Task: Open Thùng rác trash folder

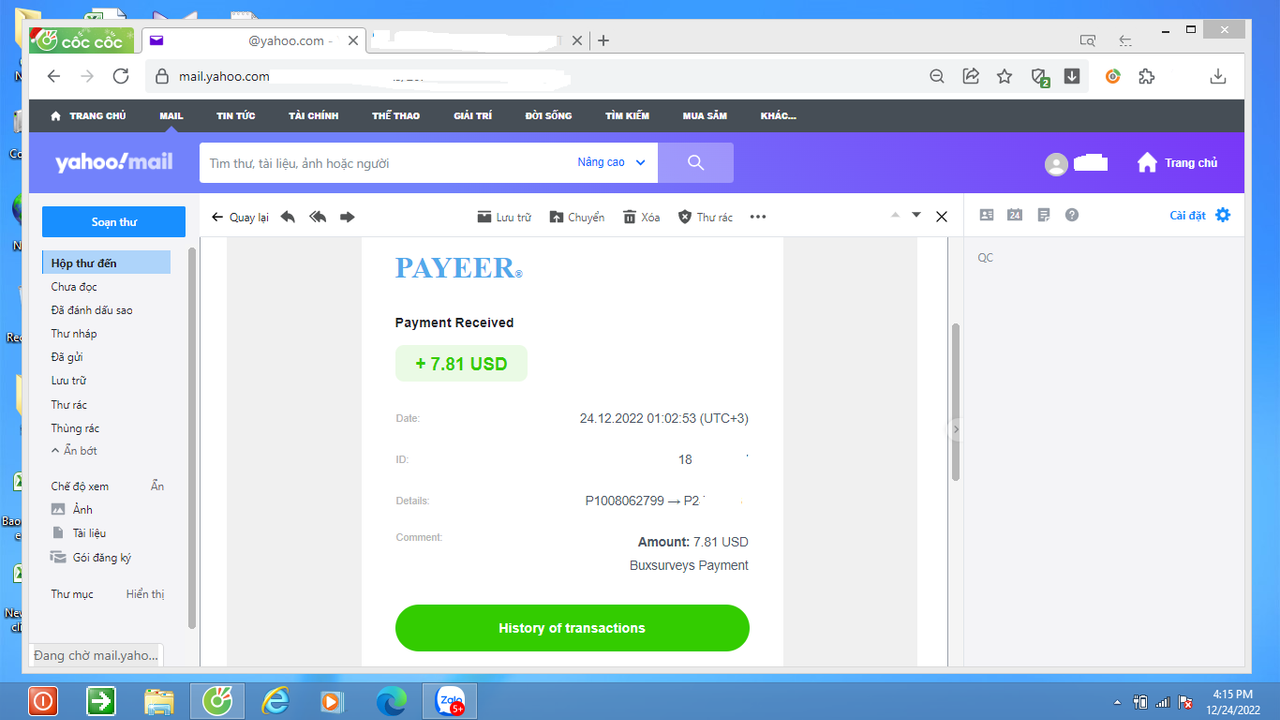Action: 75,428
